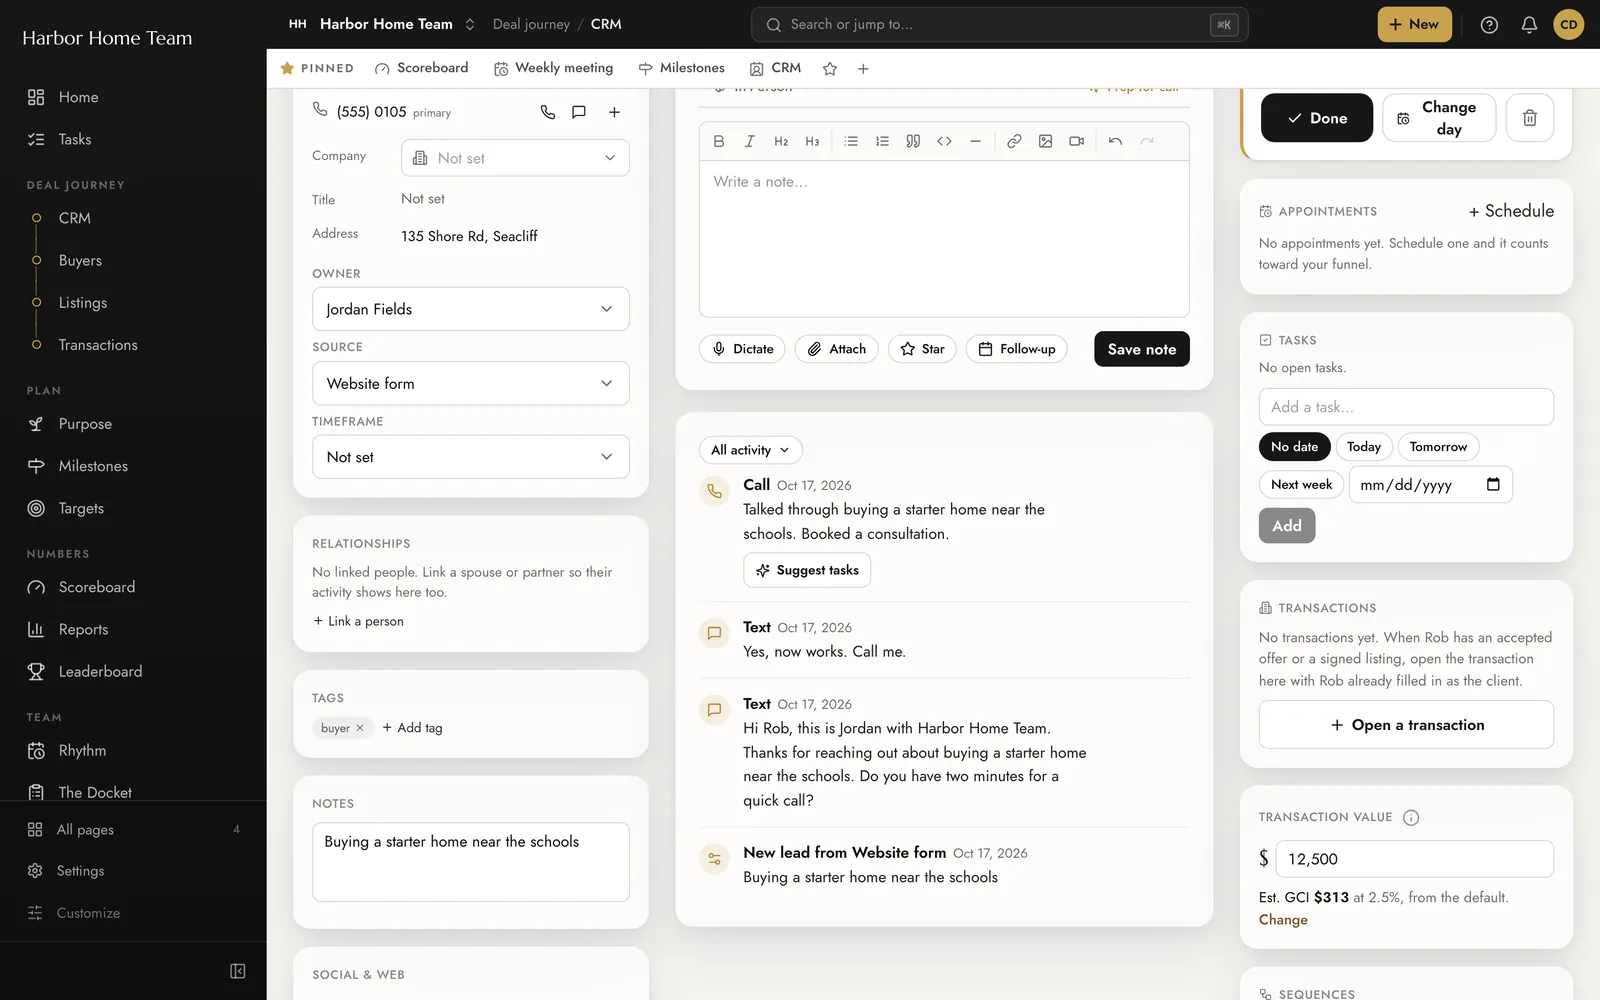
Task: Open notifications bell
Action: tap(1529, 25)
